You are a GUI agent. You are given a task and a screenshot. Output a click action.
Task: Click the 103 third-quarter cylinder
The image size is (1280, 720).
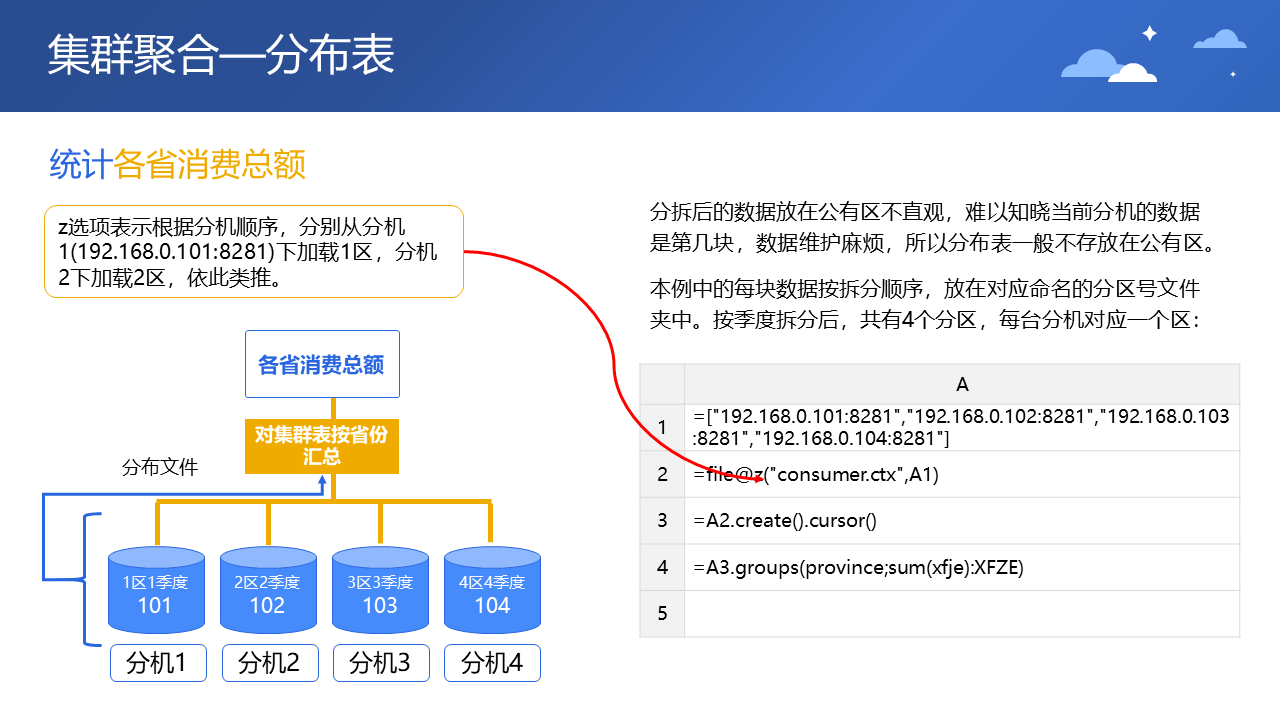(380, 591)
